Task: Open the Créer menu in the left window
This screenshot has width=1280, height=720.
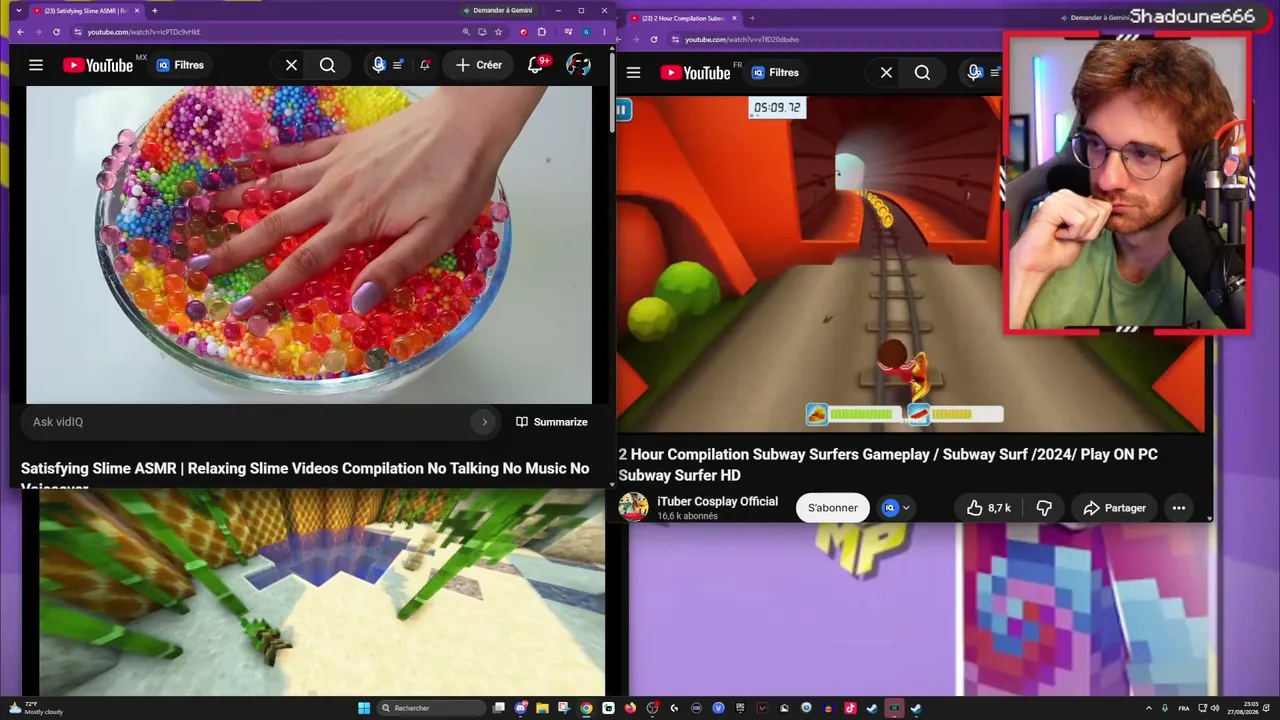Action: click(x=478, y=65)
